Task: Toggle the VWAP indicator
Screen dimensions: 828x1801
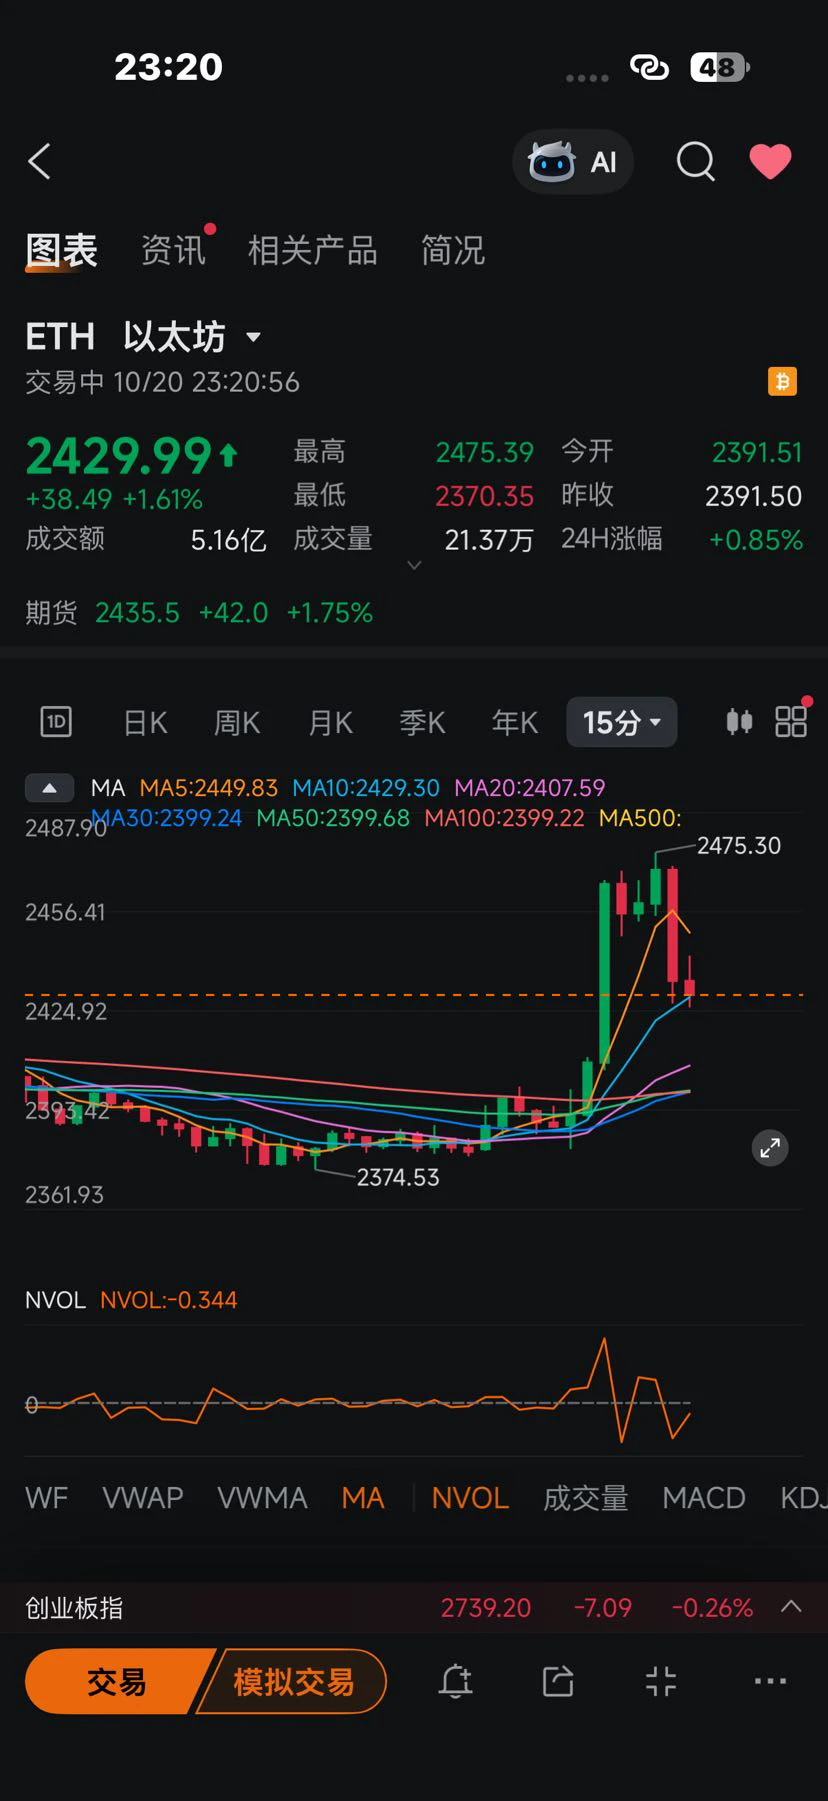Action: point(143,1498)
